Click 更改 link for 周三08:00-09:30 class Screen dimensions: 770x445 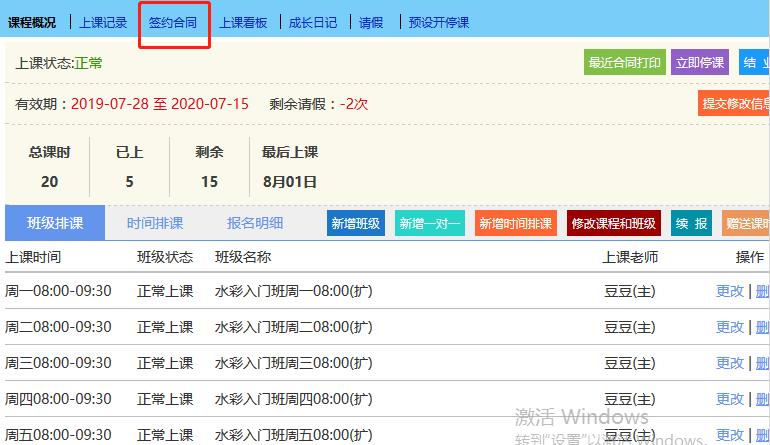point(730,363)
